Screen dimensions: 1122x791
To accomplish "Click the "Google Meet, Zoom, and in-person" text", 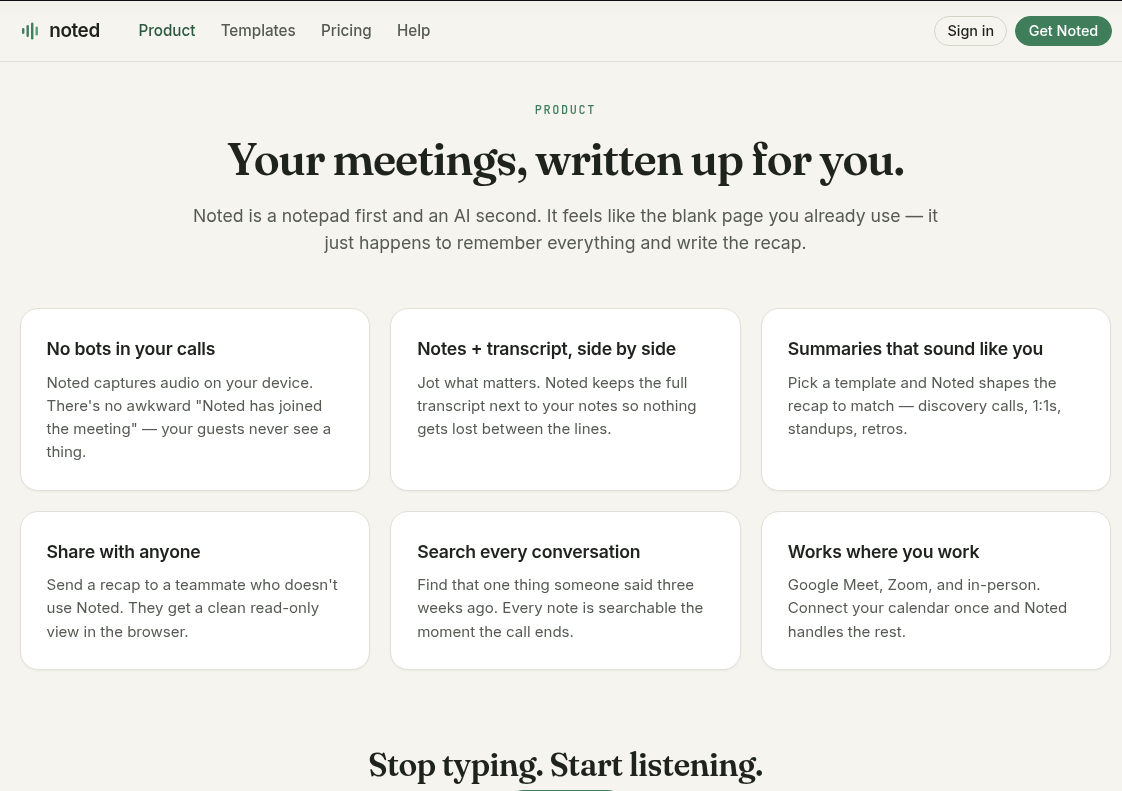I will pos(927,608).
